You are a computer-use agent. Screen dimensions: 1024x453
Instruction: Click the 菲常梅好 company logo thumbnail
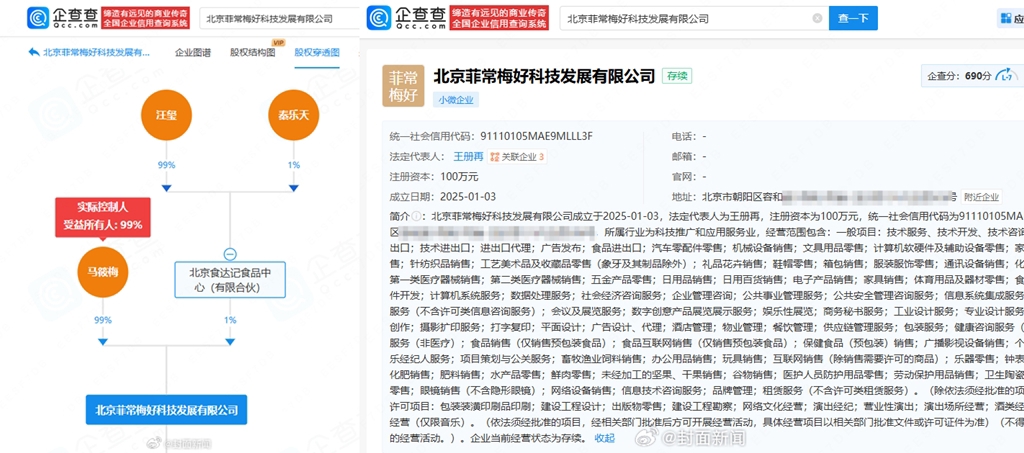point(404,86)
